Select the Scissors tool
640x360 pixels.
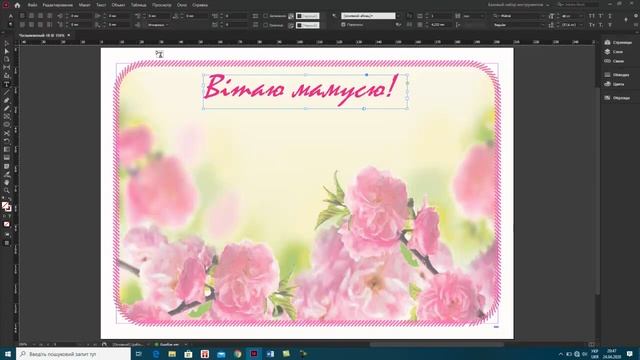tap(6, 133)
